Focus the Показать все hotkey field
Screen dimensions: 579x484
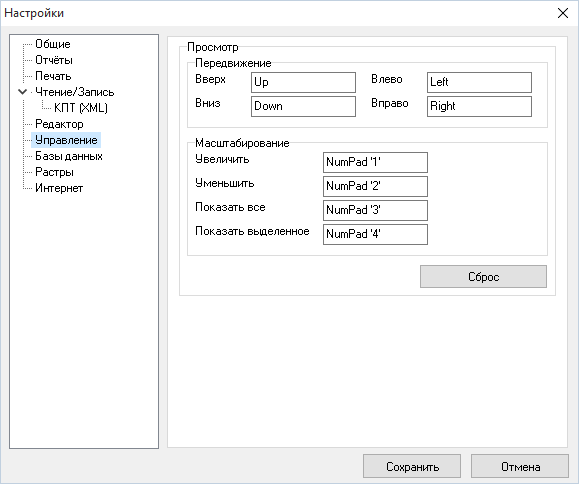375,210
